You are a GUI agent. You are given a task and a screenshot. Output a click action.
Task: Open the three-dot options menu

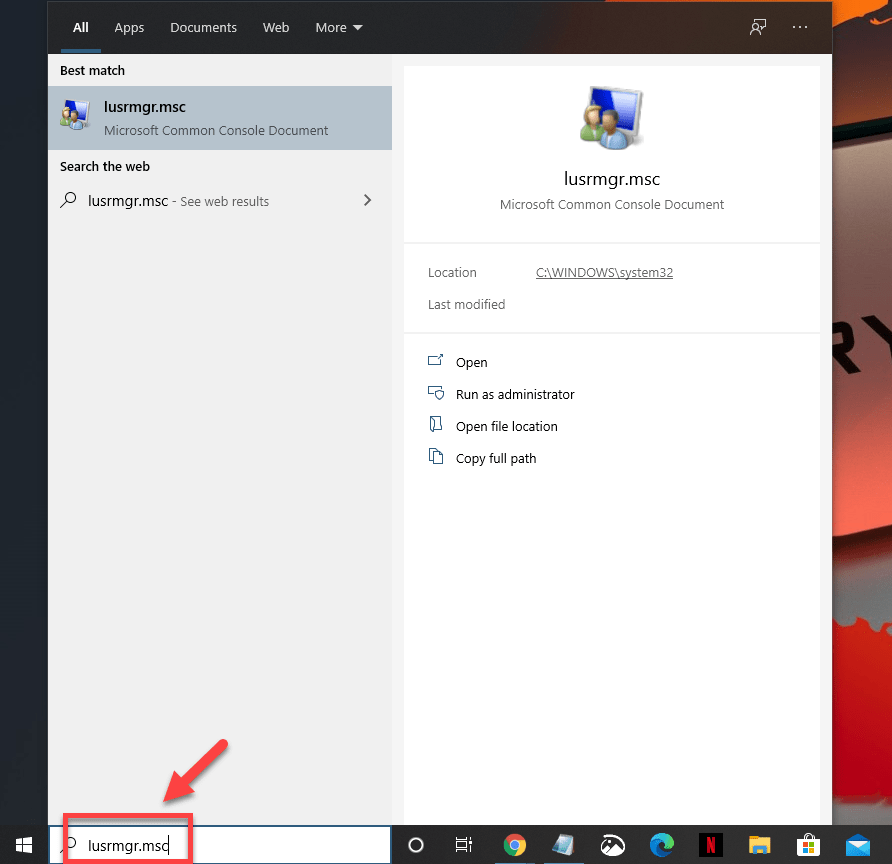click(x=800, y=27)
